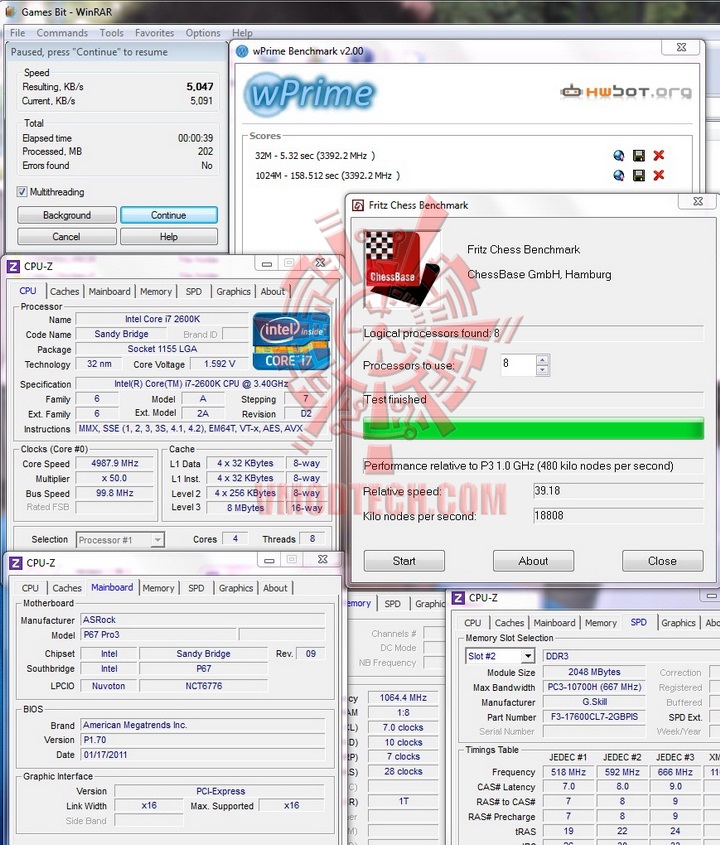Open Graphics tab in top CPU-Z window
720x845 pixels.
coord(233,292)
